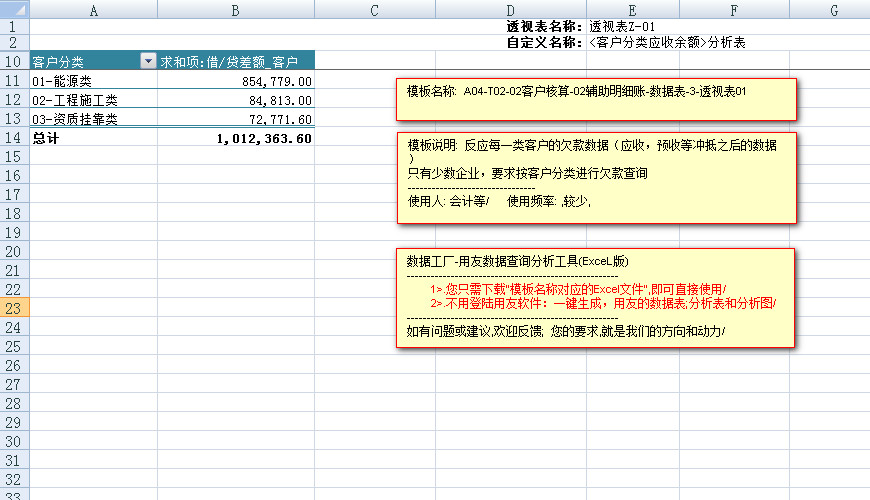Select highlighted row 23 header
The image size is (870, 500).
(15, 308)
